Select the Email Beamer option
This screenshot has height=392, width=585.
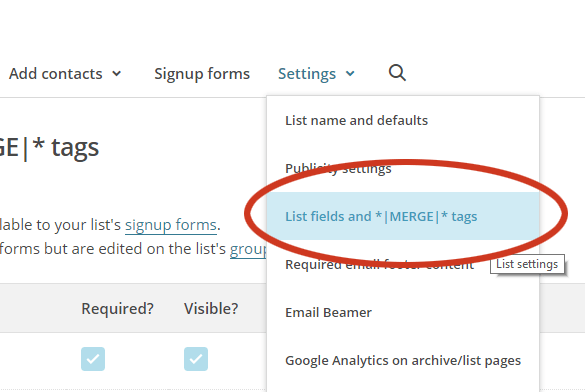point(328,312)
